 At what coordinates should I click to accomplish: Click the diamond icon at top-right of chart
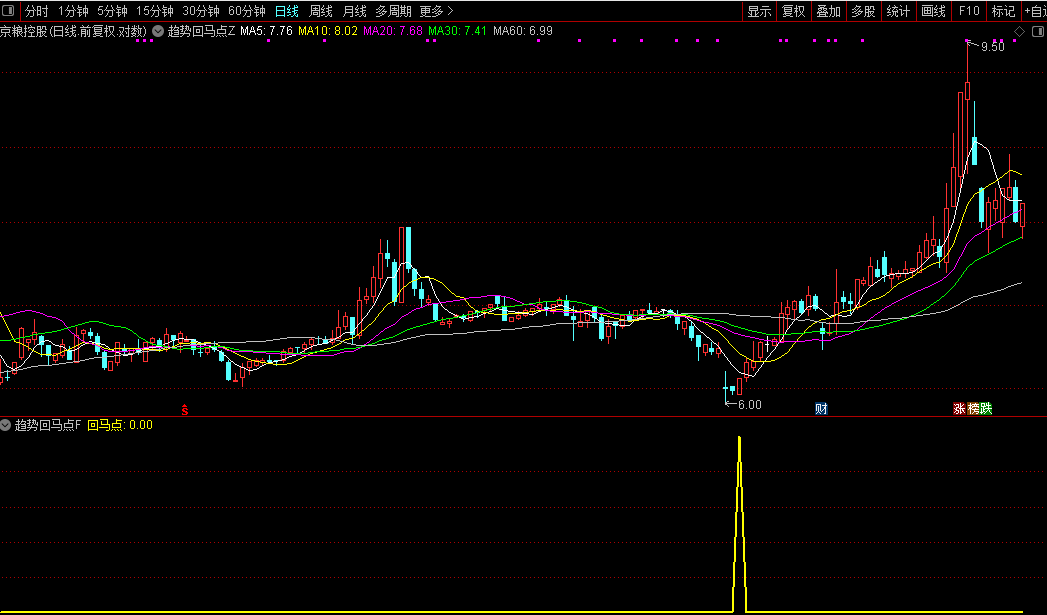(1019, 32)
